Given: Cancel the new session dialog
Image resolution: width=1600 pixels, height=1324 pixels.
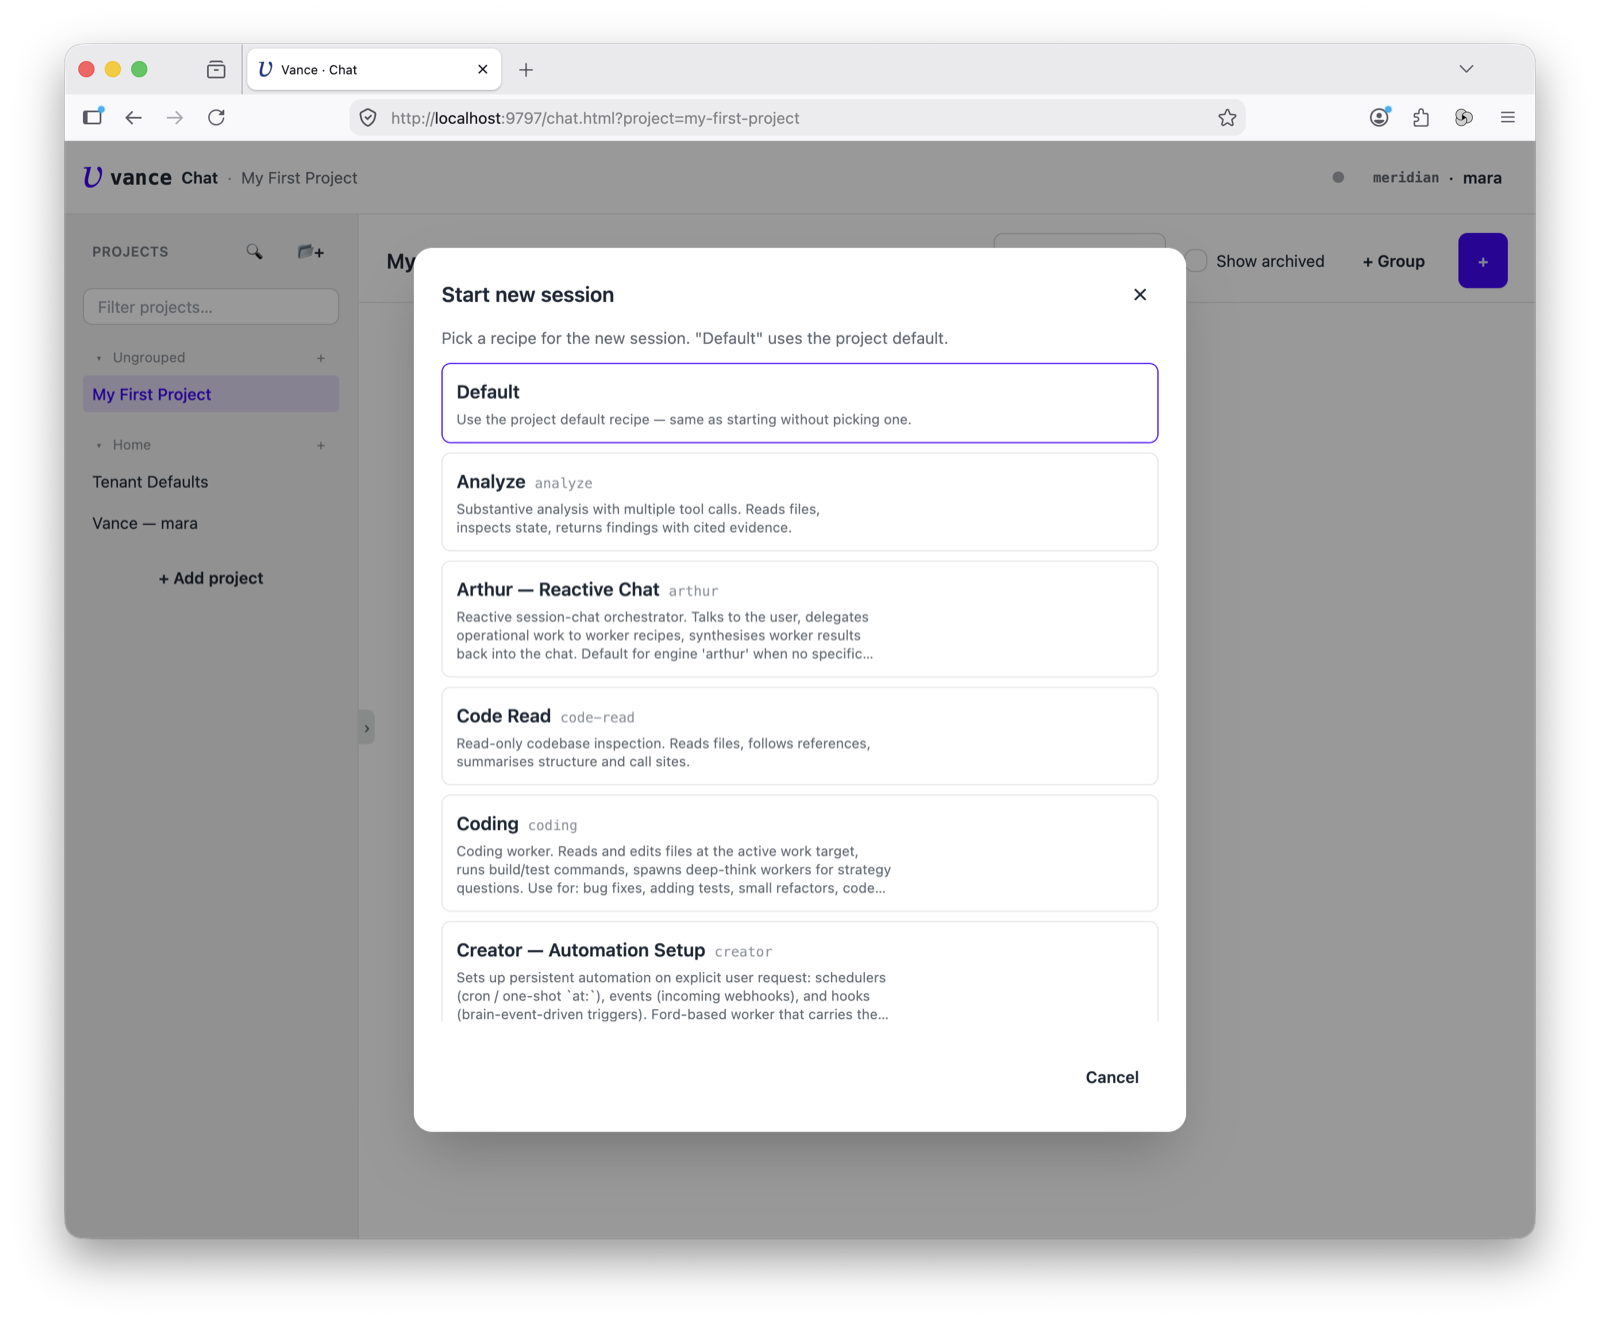Looking at the screenshot, I should [x=1112, y=1077].
